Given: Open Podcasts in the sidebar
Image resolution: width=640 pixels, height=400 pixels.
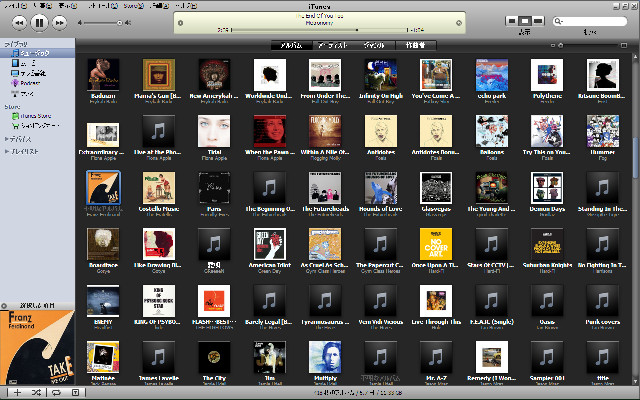Looking at the screenshot, I should pyautogui.click(x=24, y=83).
